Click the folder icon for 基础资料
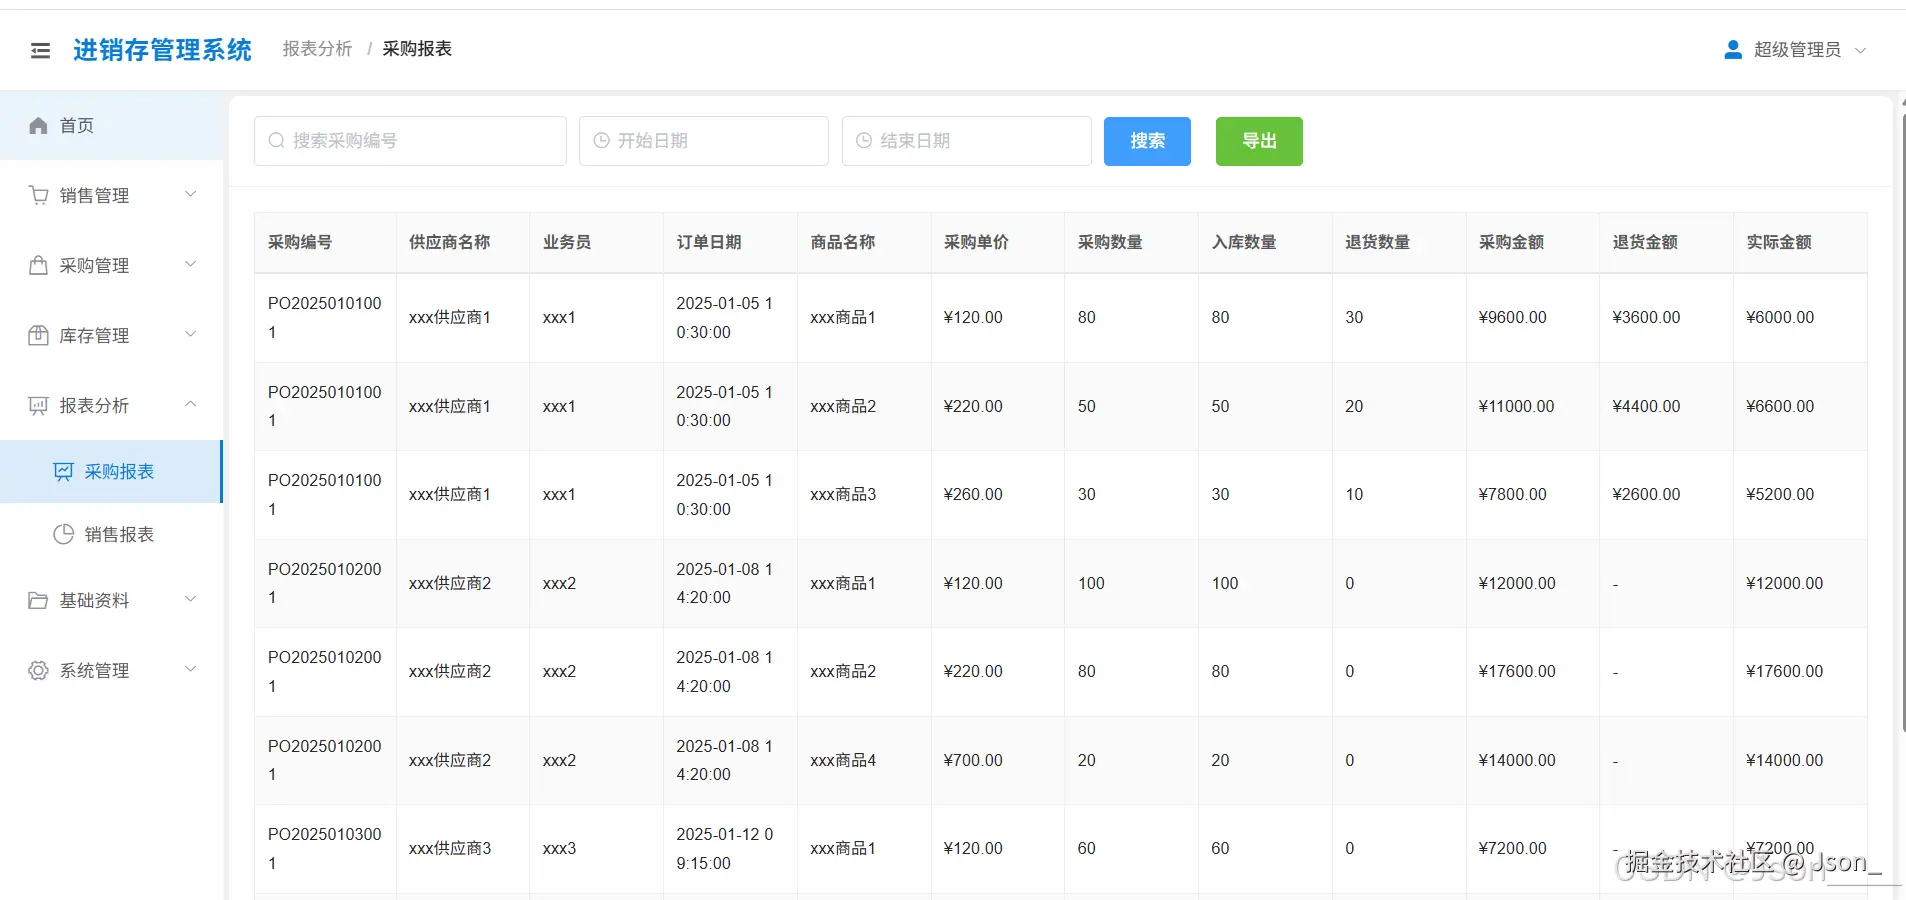This screenshot has height=900, width=1906. point(38,600)
